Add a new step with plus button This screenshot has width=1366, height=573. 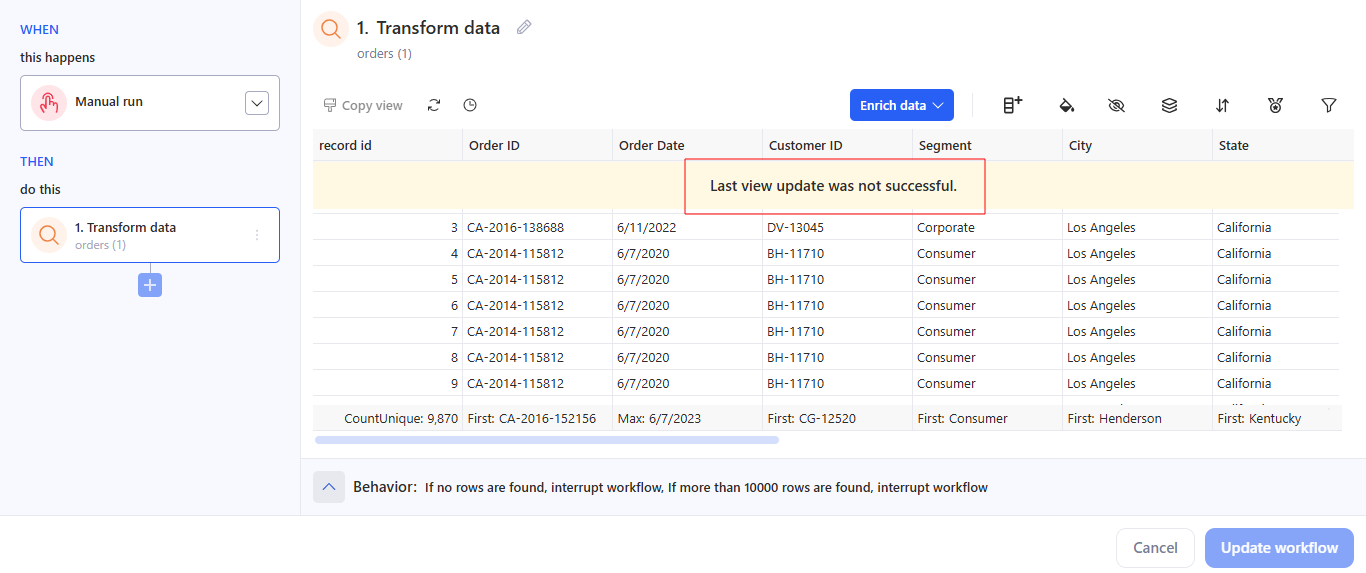coord(150,285)
